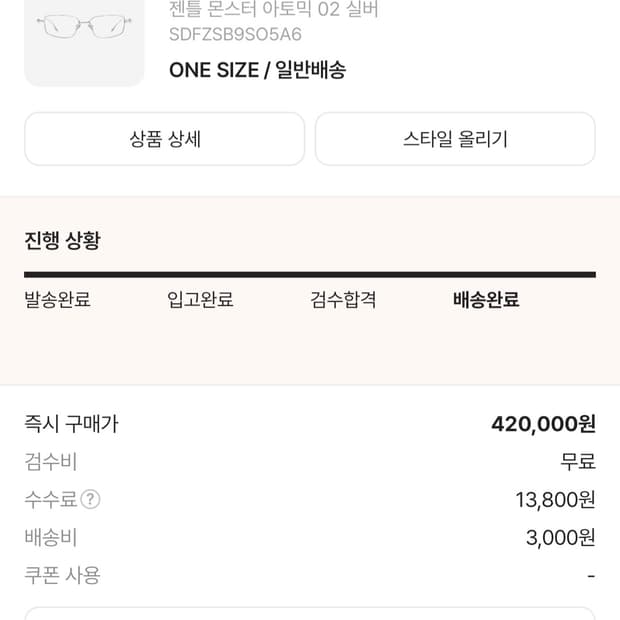Image resolution: width=620 pixels, height=620 pixels.
Task: Select the 검수합격 progress step
Action: pos(343,300)
